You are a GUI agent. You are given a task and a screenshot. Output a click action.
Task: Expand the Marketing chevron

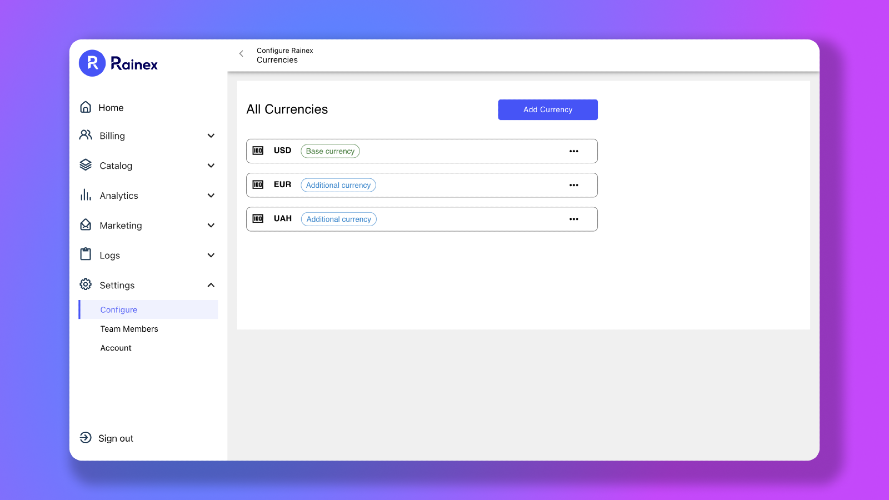tap(211, 226)
